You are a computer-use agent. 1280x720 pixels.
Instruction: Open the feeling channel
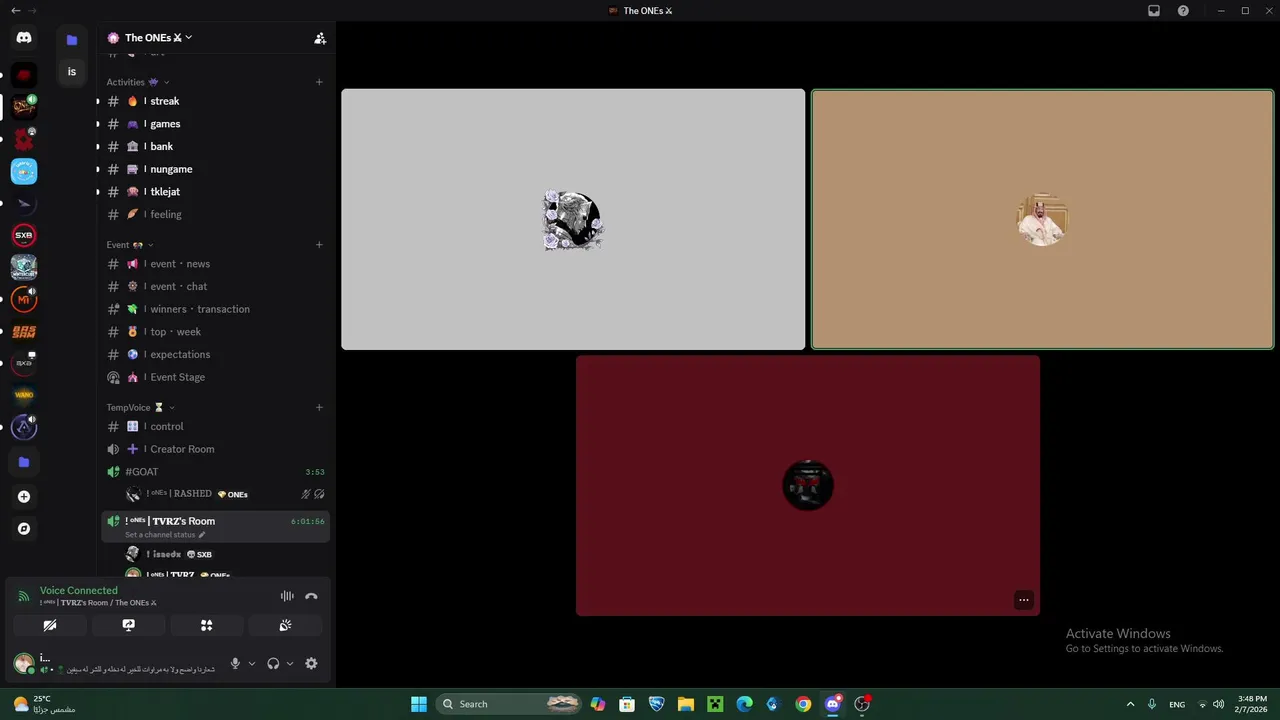point(215,214)
